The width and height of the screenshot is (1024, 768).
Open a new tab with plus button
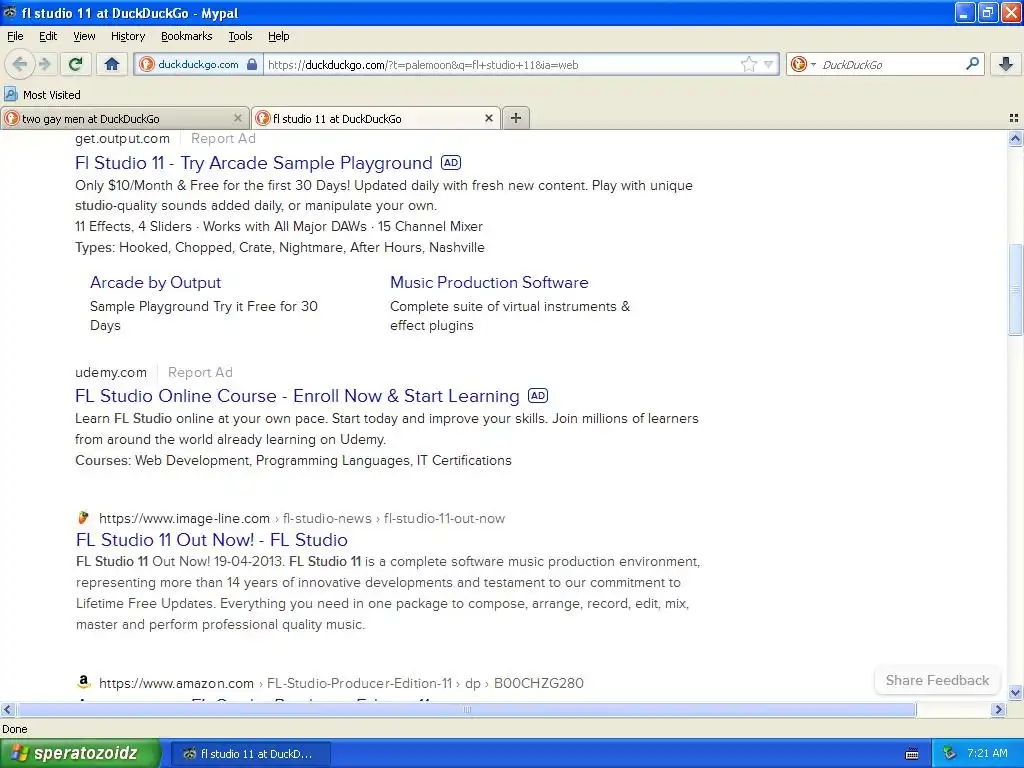pos(516,118)
